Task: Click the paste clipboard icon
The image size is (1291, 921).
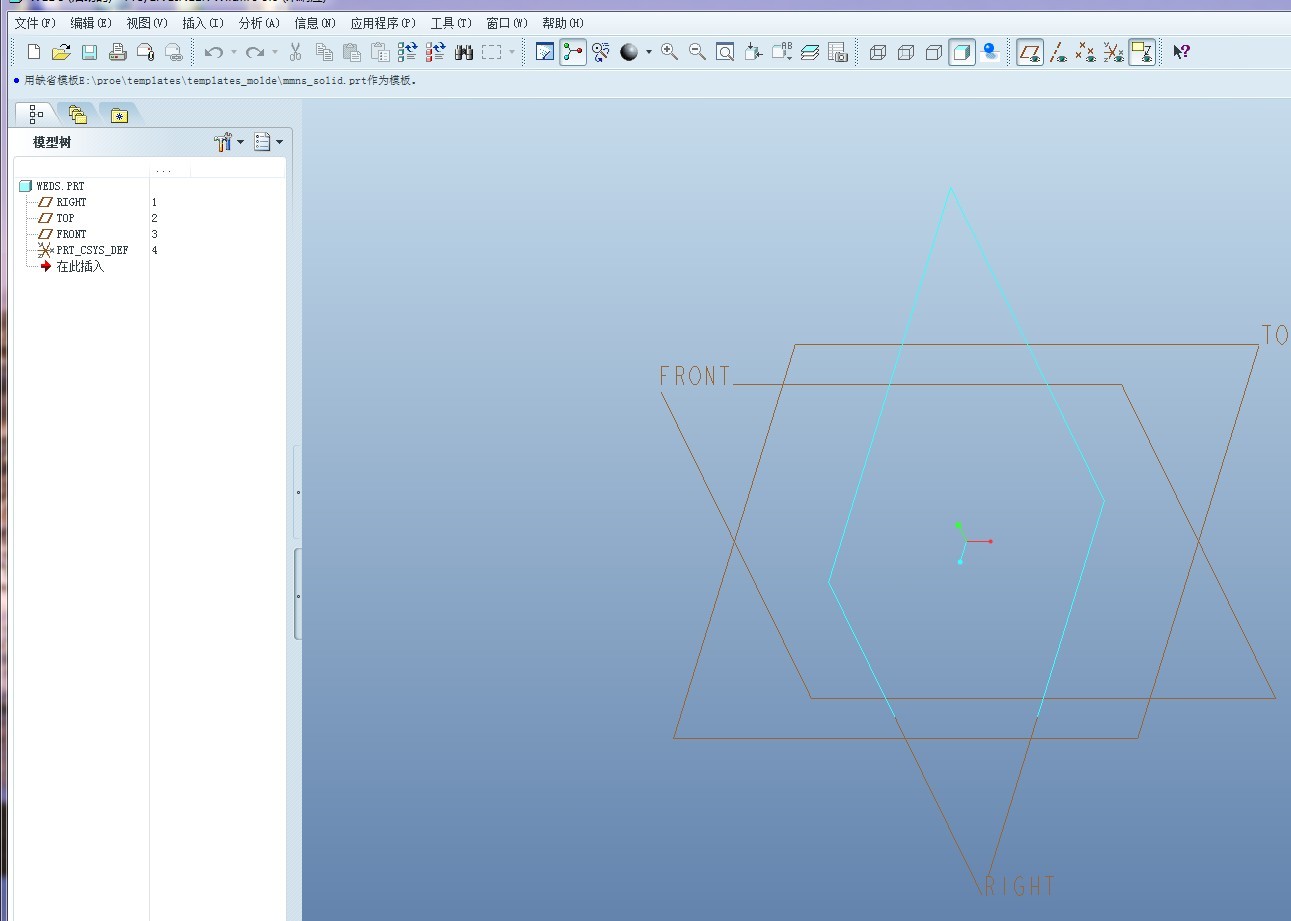Action: [x=352, y=52]
